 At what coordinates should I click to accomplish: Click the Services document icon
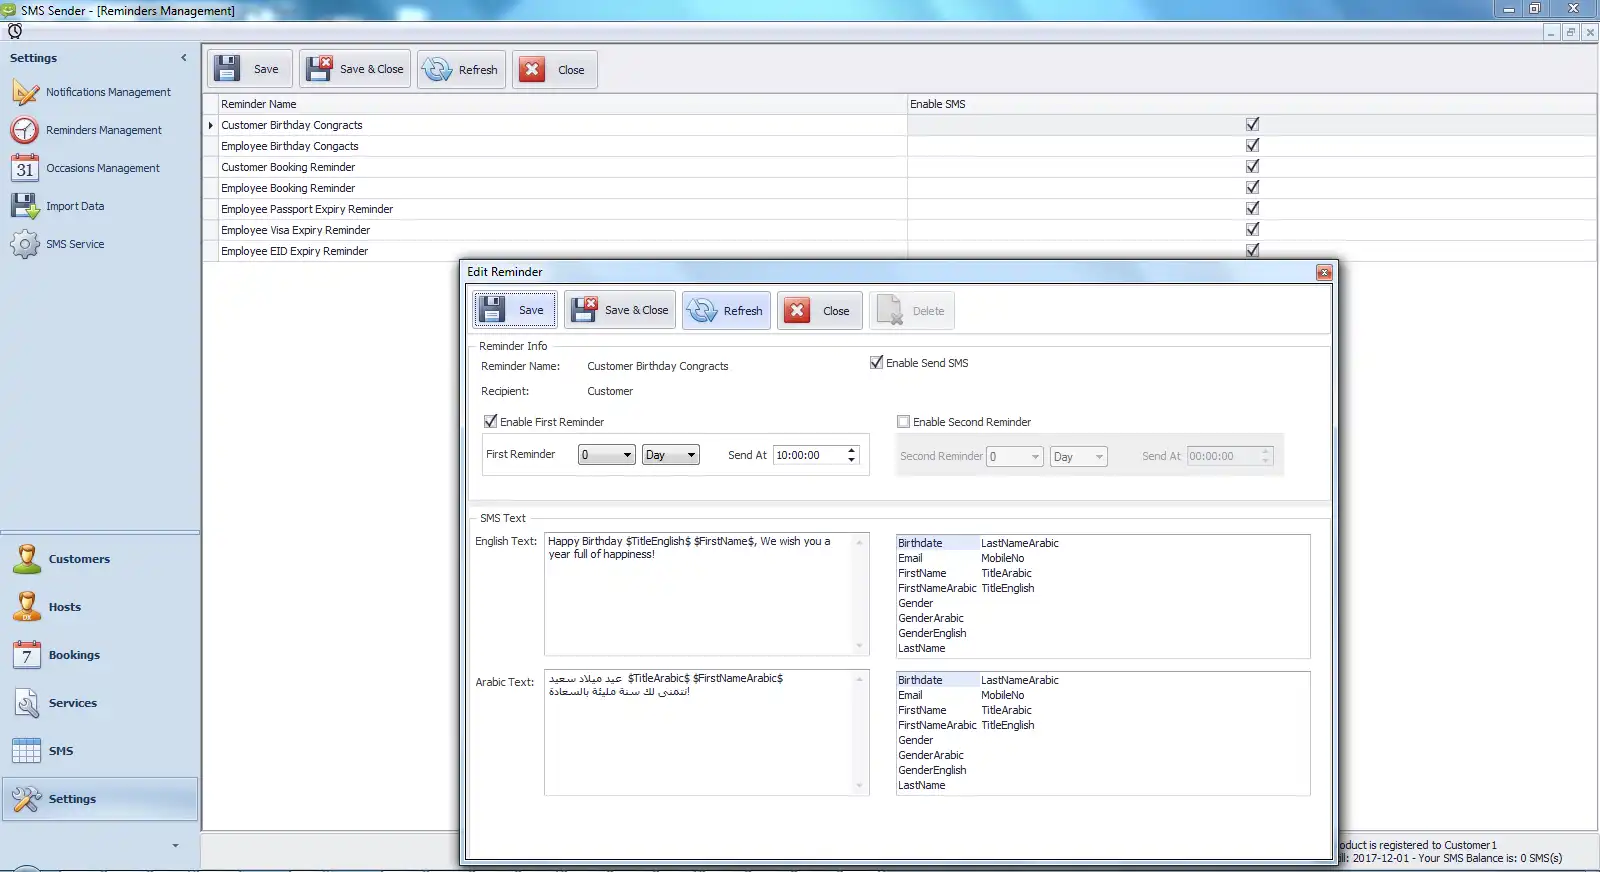tap(27, 703)
